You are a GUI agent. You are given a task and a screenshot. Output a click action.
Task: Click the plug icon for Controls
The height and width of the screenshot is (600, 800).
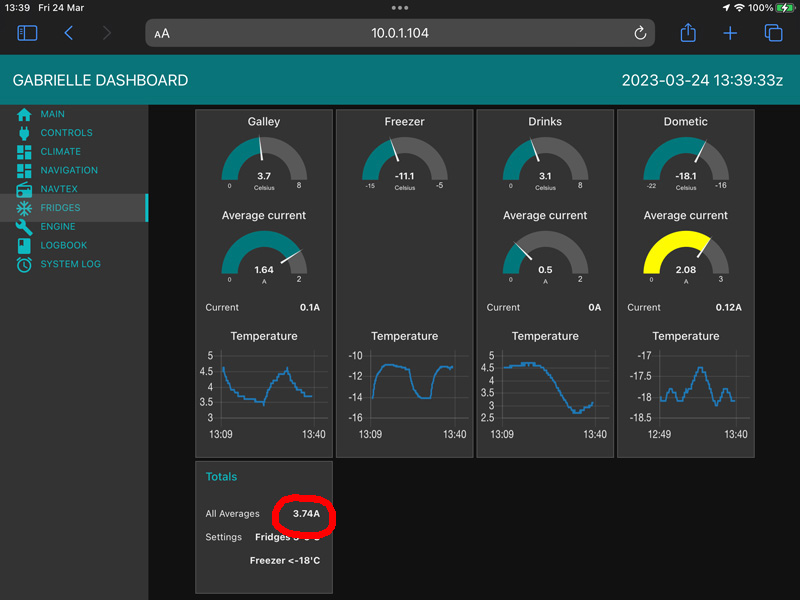pos(24,133)
